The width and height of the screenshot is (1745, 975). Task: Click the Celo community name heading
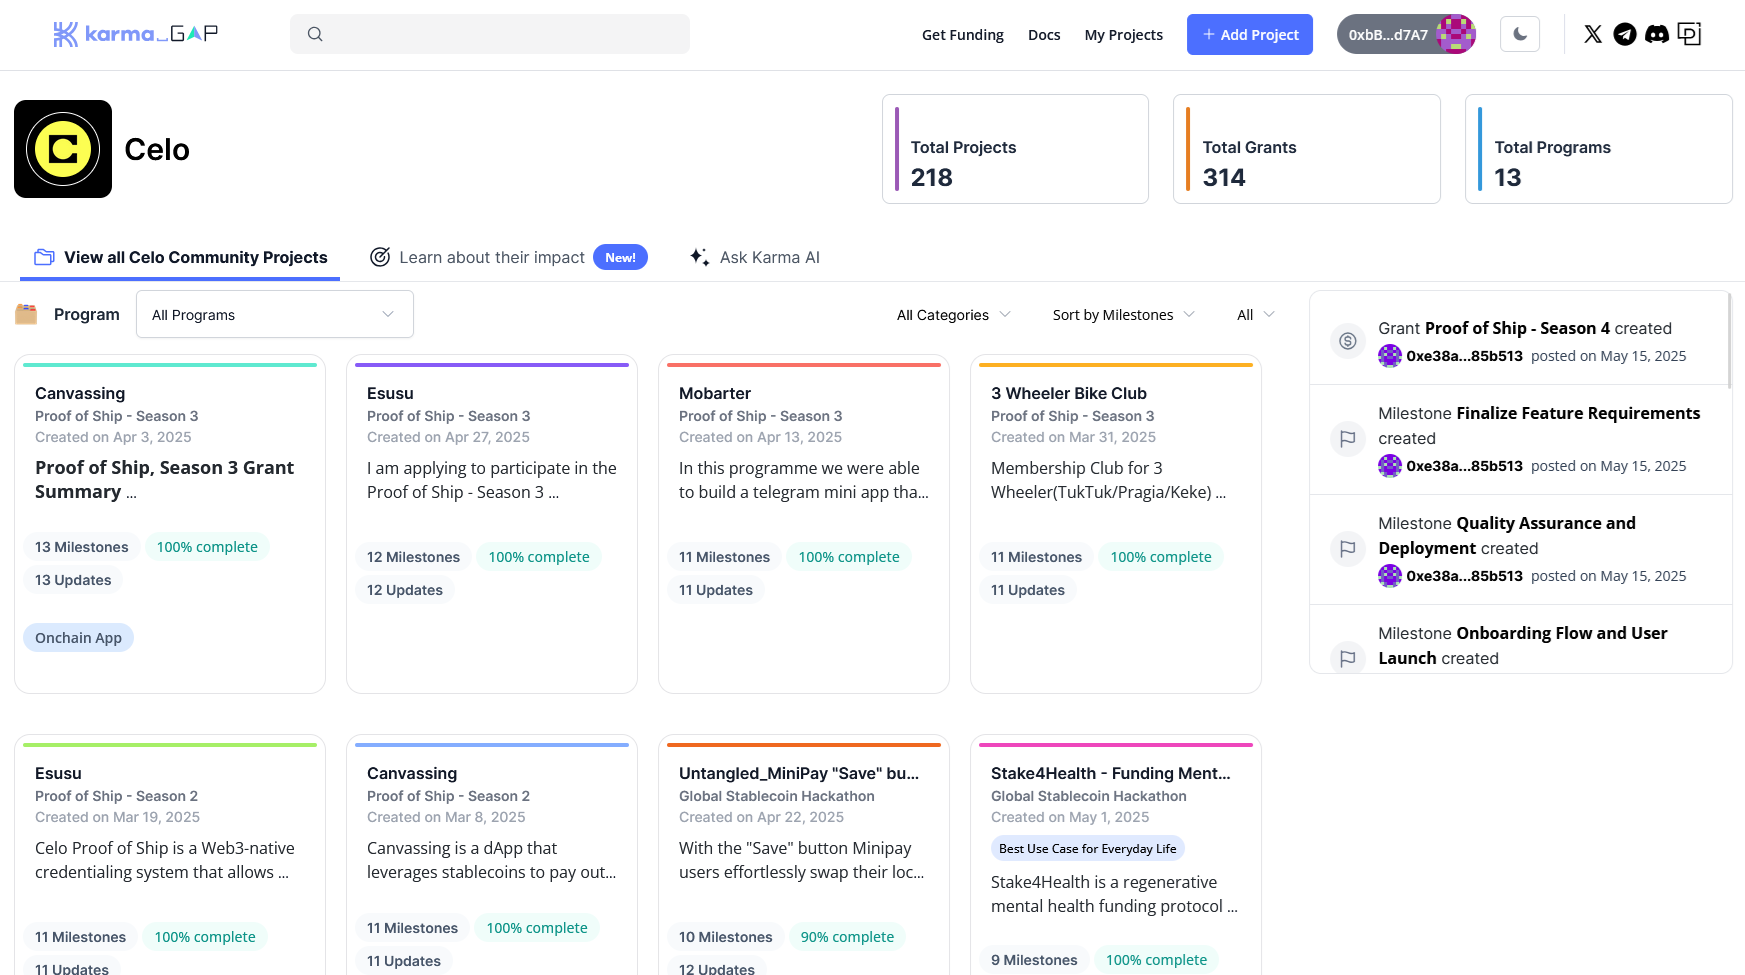[x=157, y=149]
